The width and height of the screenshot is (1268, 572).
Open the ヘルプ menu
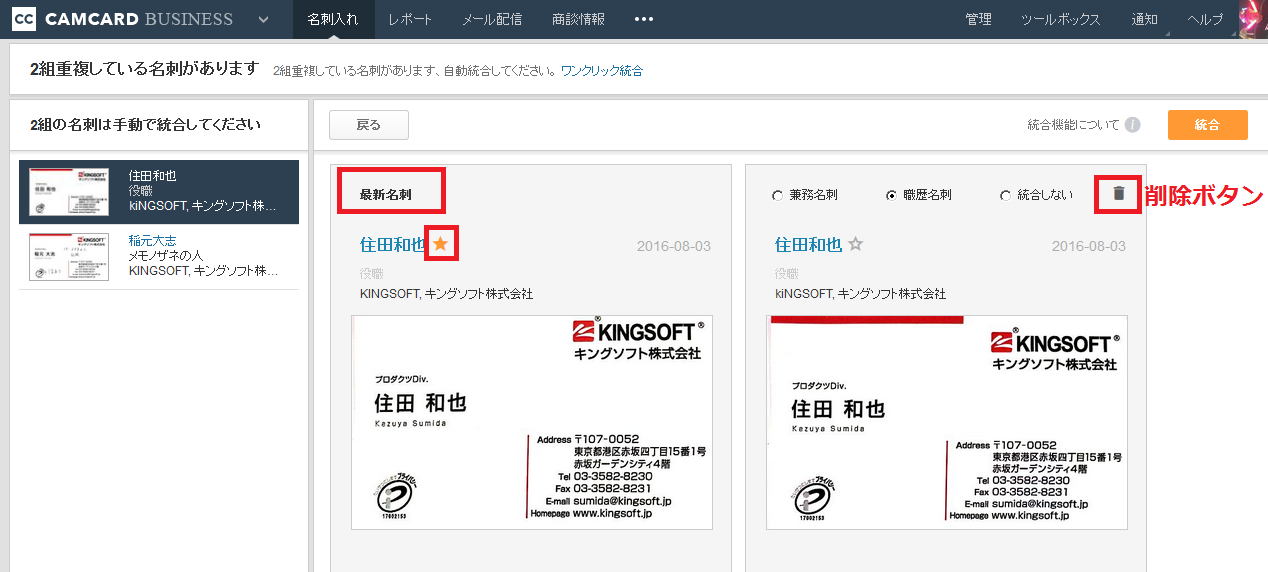pos(1204,19)
